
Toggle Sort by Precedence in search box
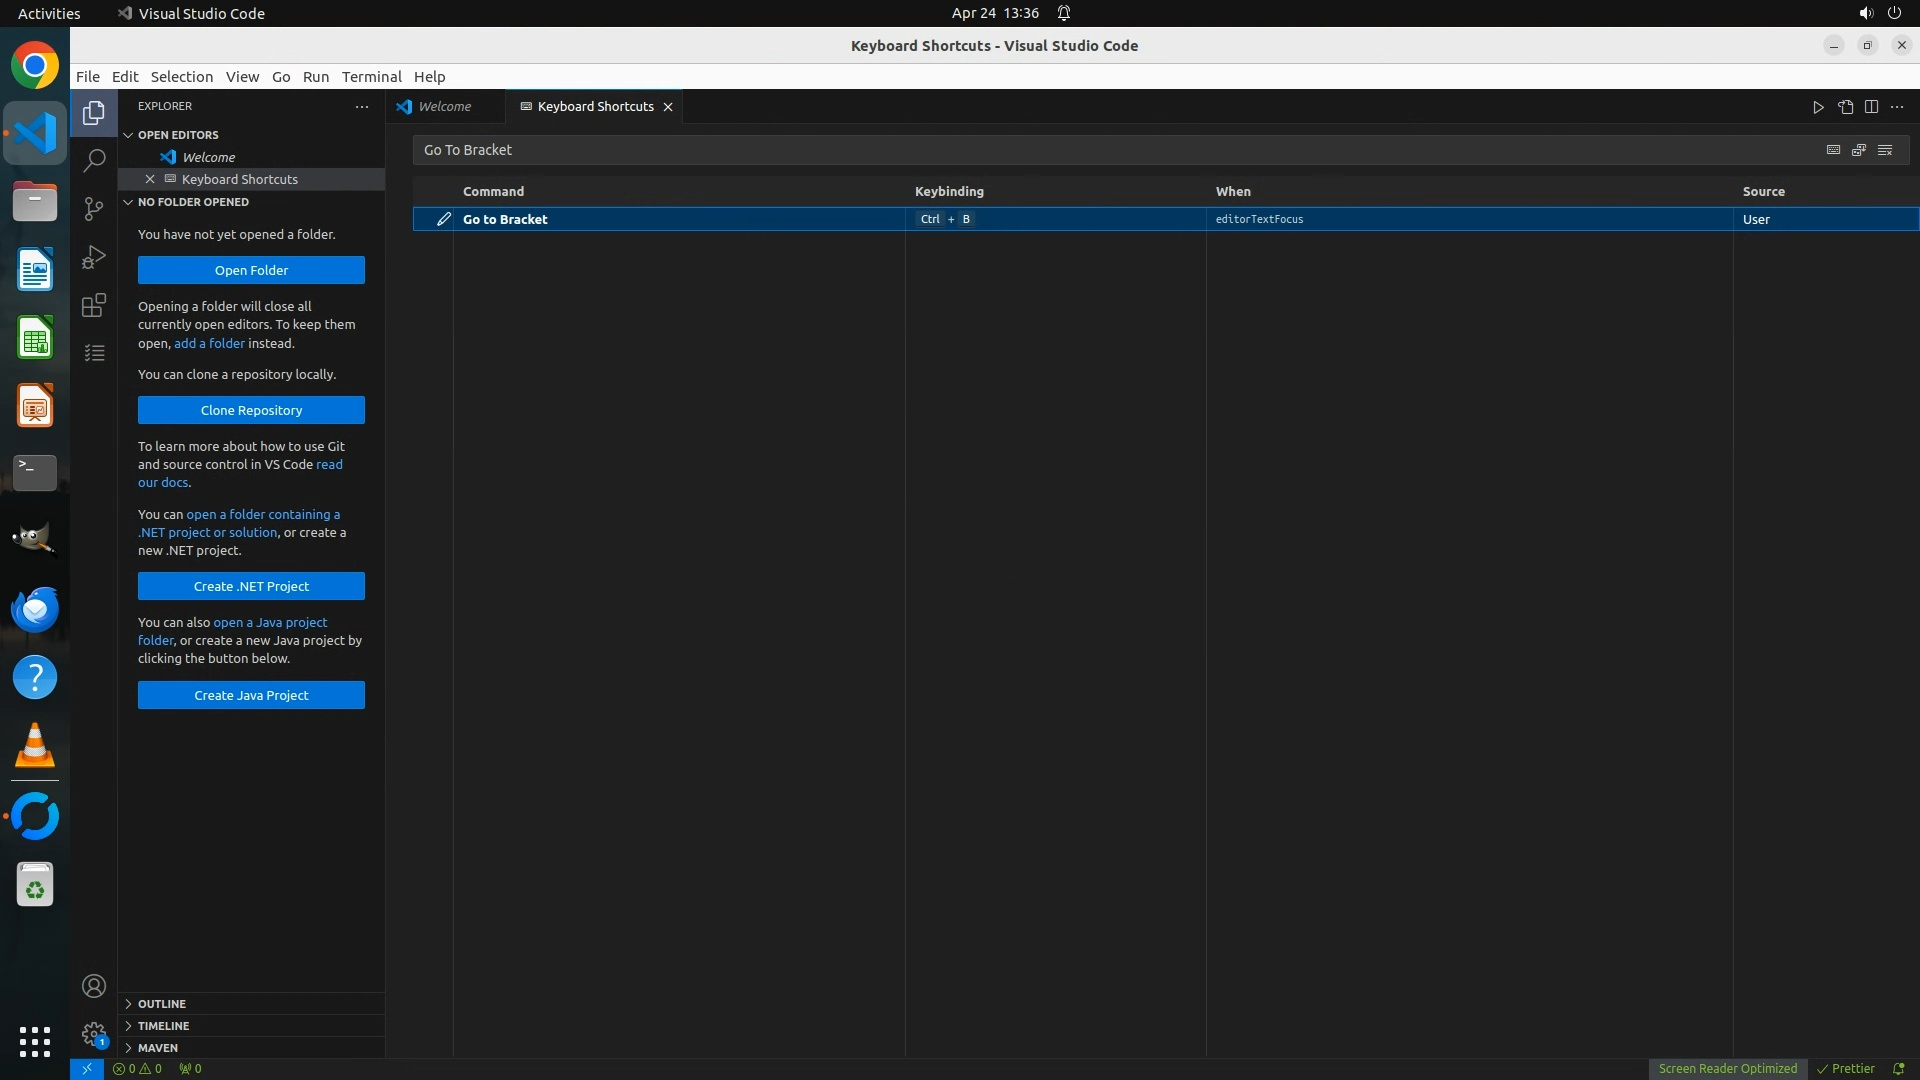tap(1859, 150)
